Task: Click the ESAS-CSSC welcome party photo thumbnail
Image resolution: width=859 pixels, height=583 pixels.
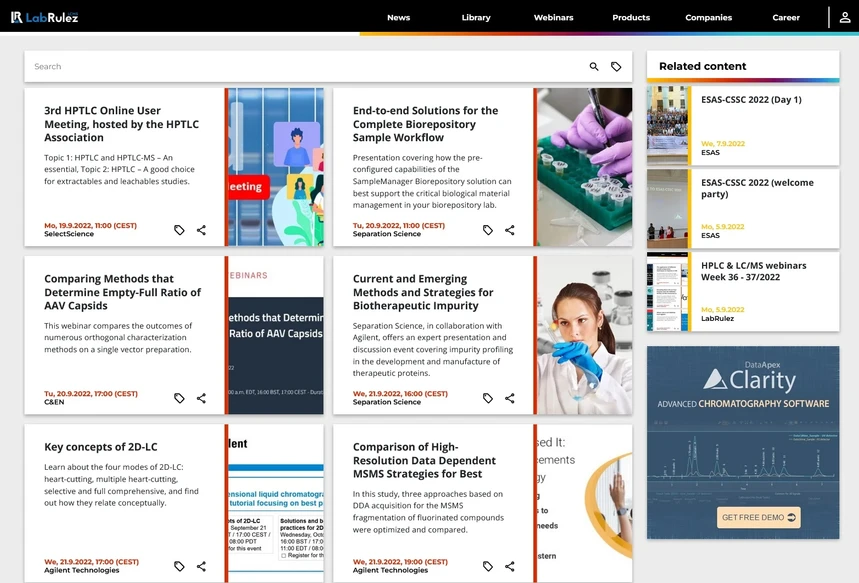Action: coord(667,209)
